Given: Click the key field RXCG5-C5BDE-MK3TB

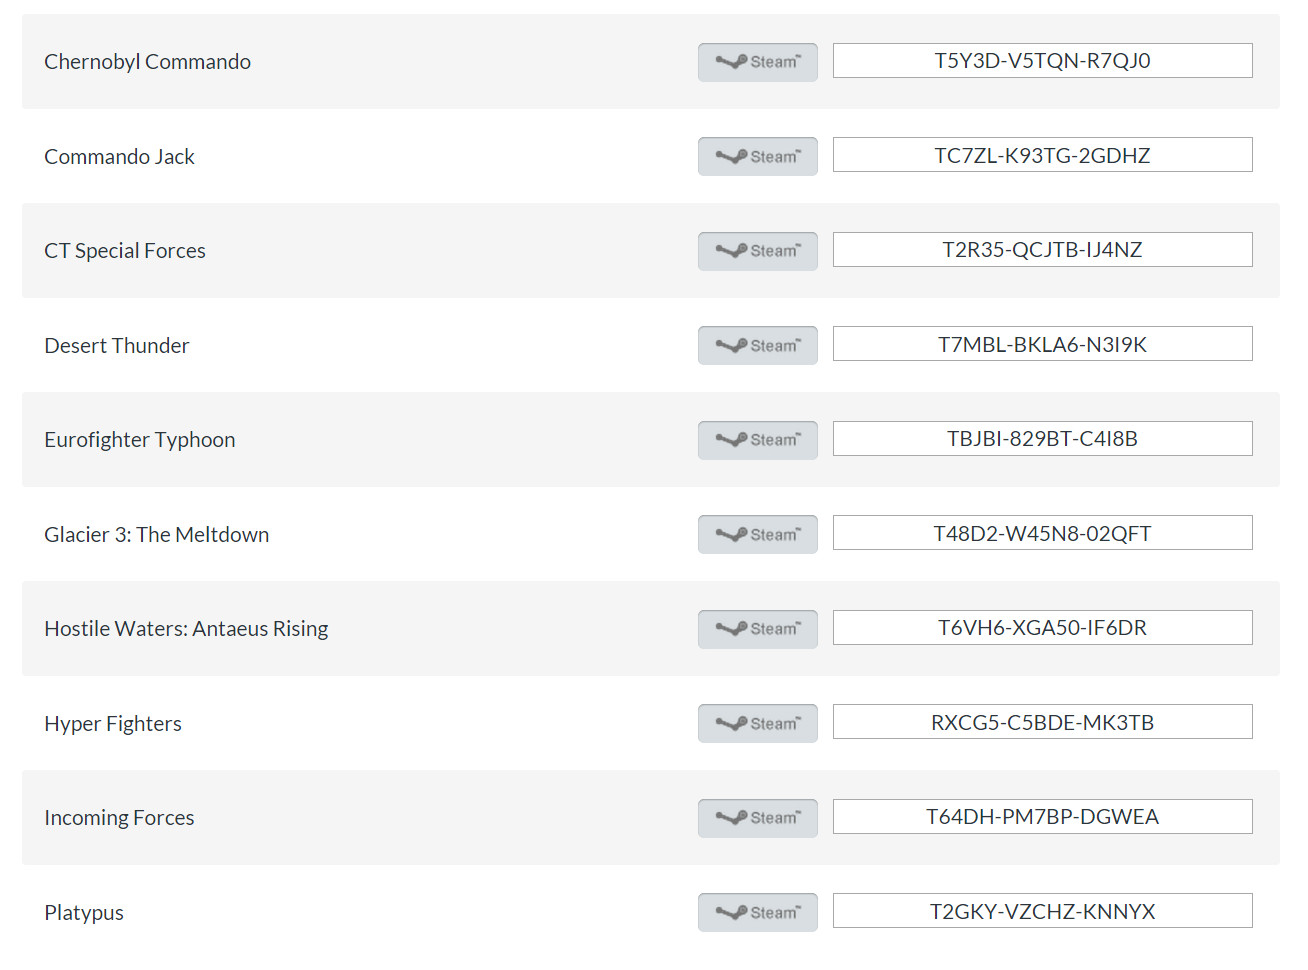Looking at the screenshot, I should coord(1042,722).
